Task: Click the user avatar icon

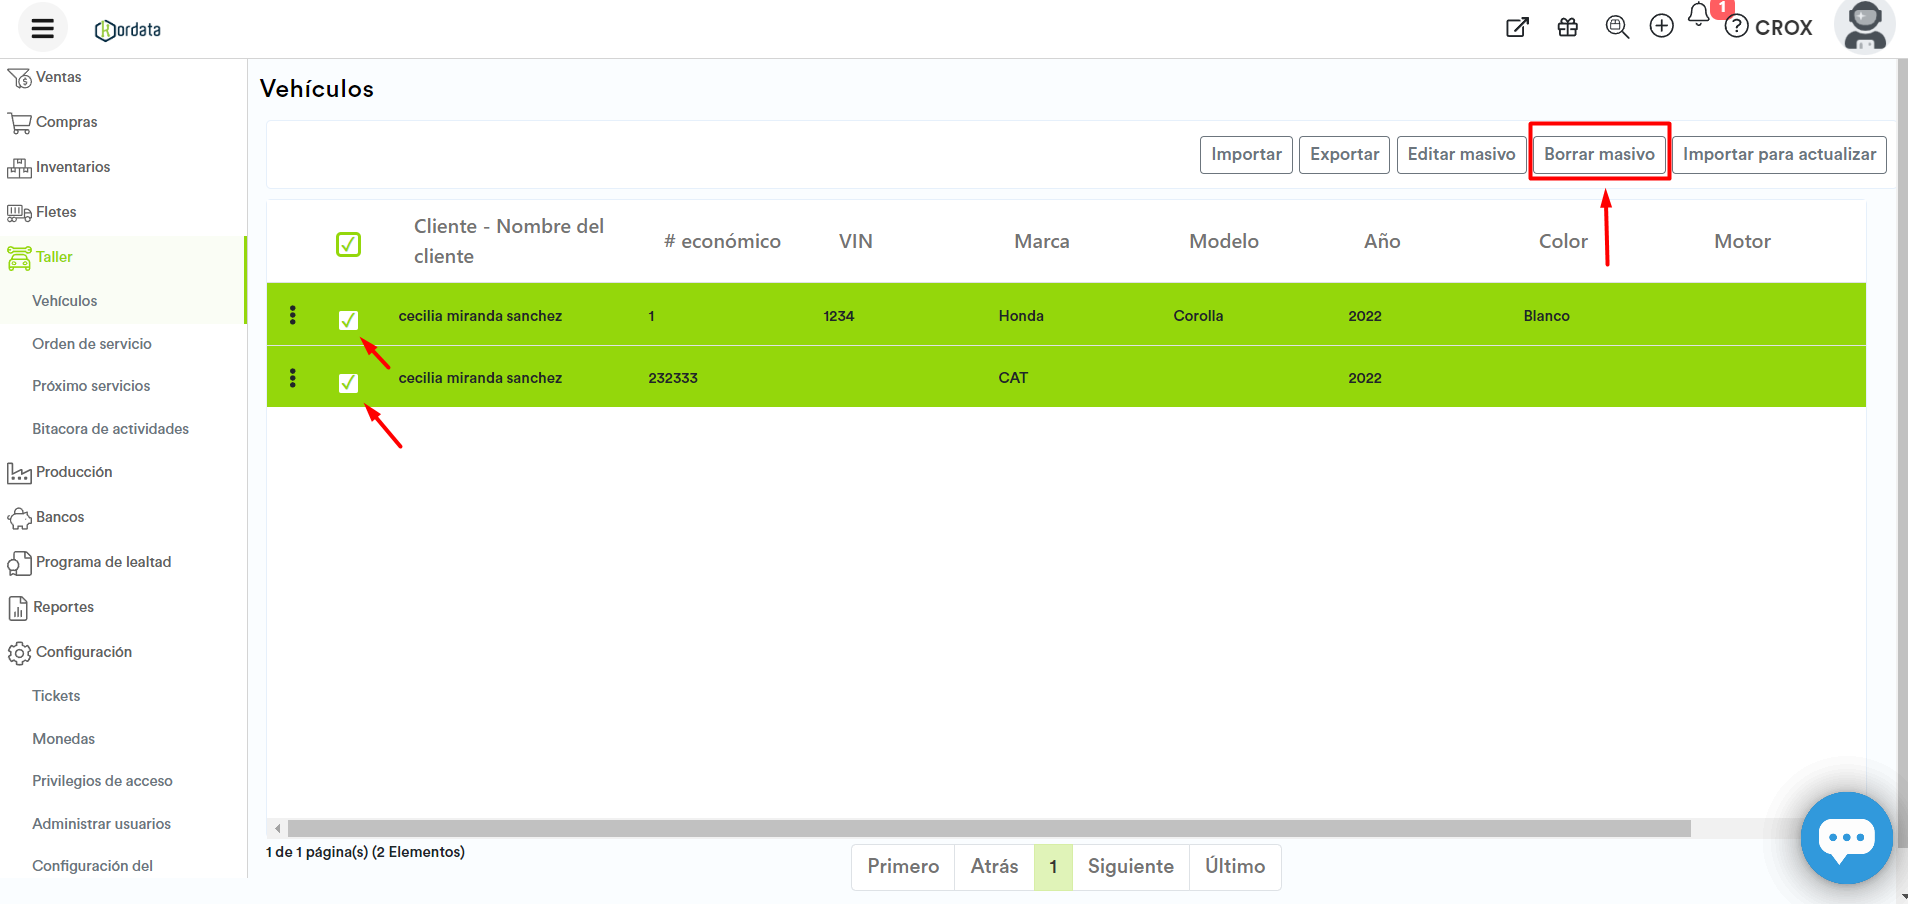Action: (x=1864, y=27)
